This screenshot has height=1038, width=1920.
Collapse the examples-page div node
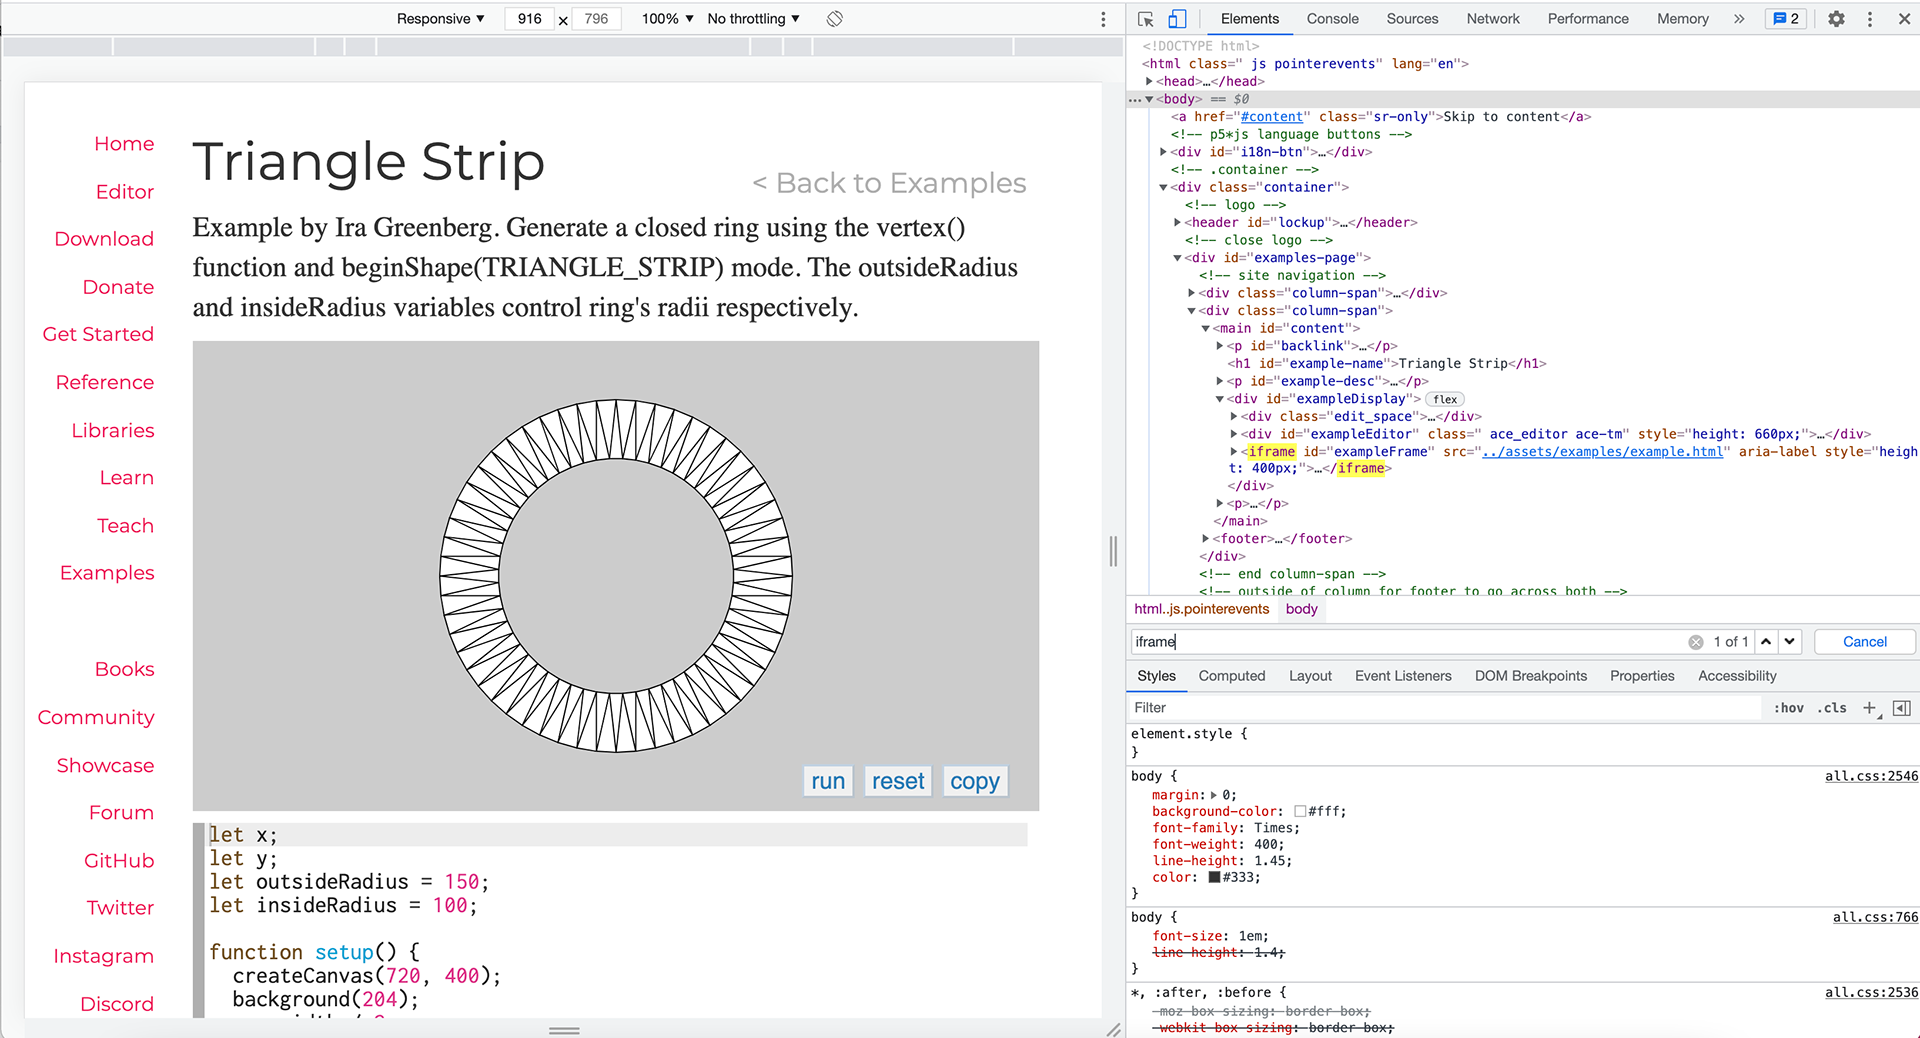tap(1177, 258)
